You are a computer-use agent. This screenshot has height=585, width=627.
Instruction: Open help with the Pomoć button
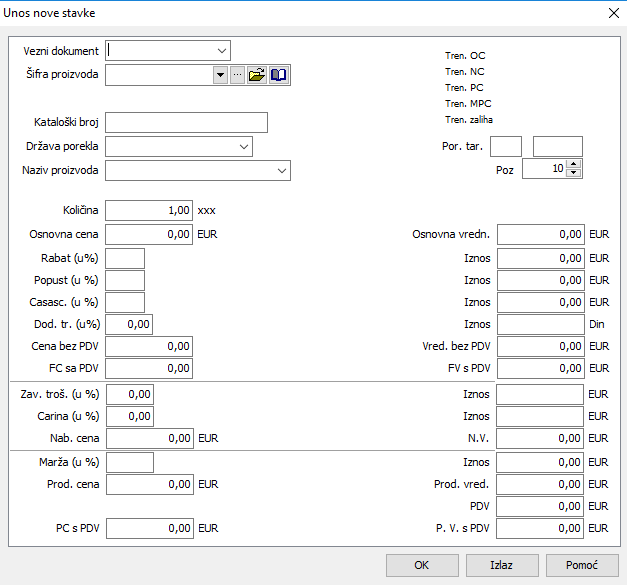tap(581, 565)
